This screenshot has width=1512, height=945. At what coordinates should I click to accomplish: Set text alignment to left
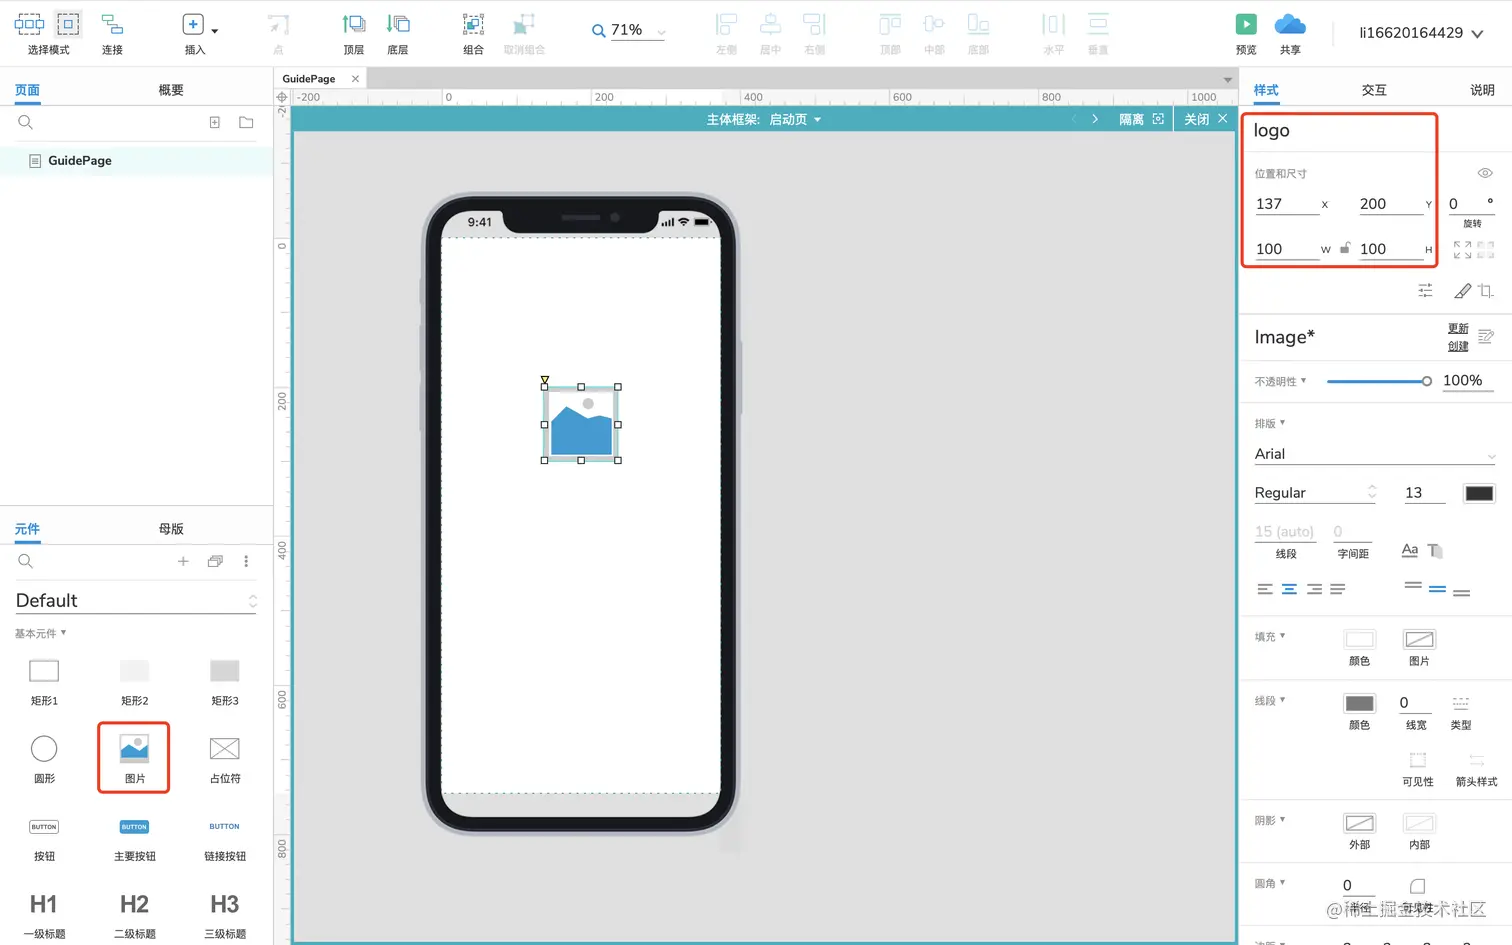pos(1265,589)
